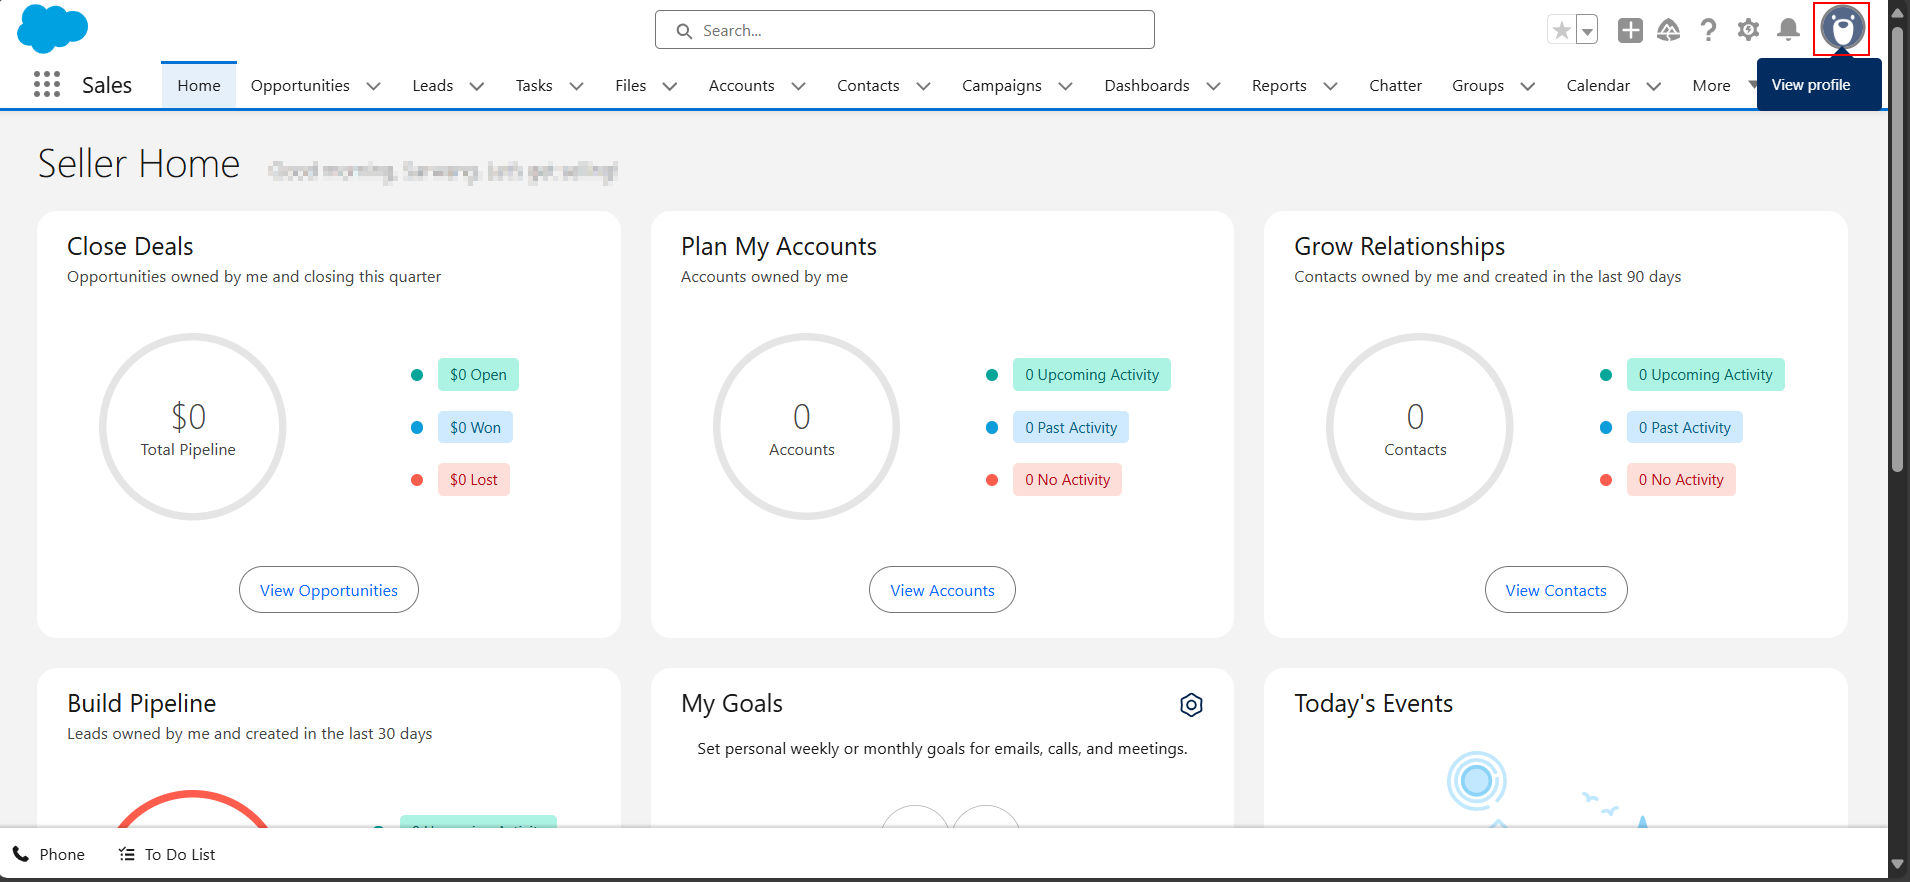The height and width of the screenshot is (882, 1910).
Task: Open the Chatter tab
Action: 1395,85
